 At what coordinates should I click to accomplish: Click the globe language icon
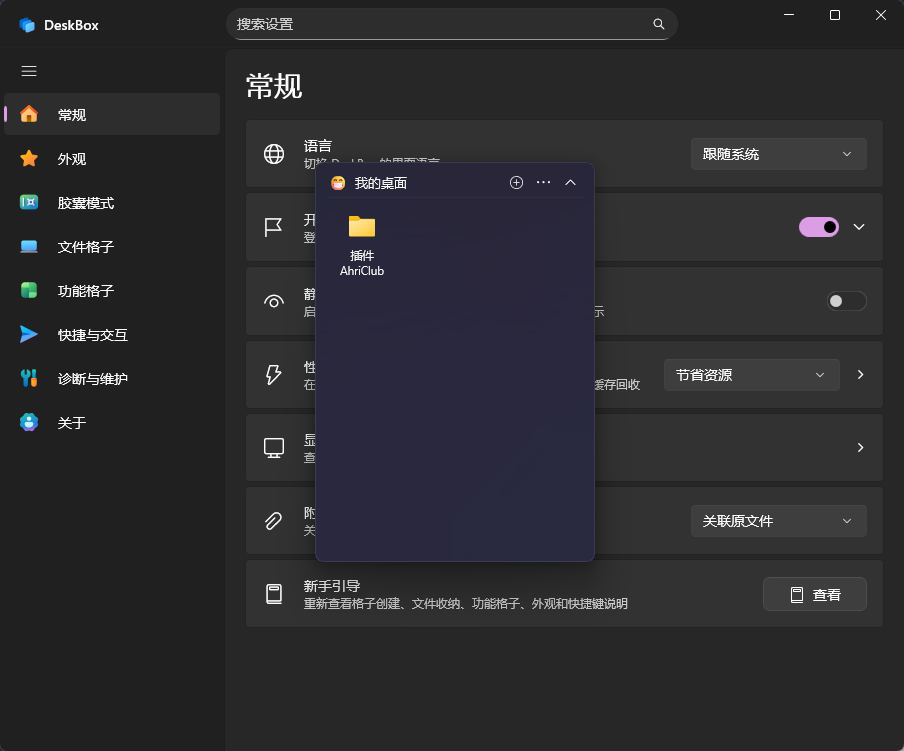[x=274, y=154]
